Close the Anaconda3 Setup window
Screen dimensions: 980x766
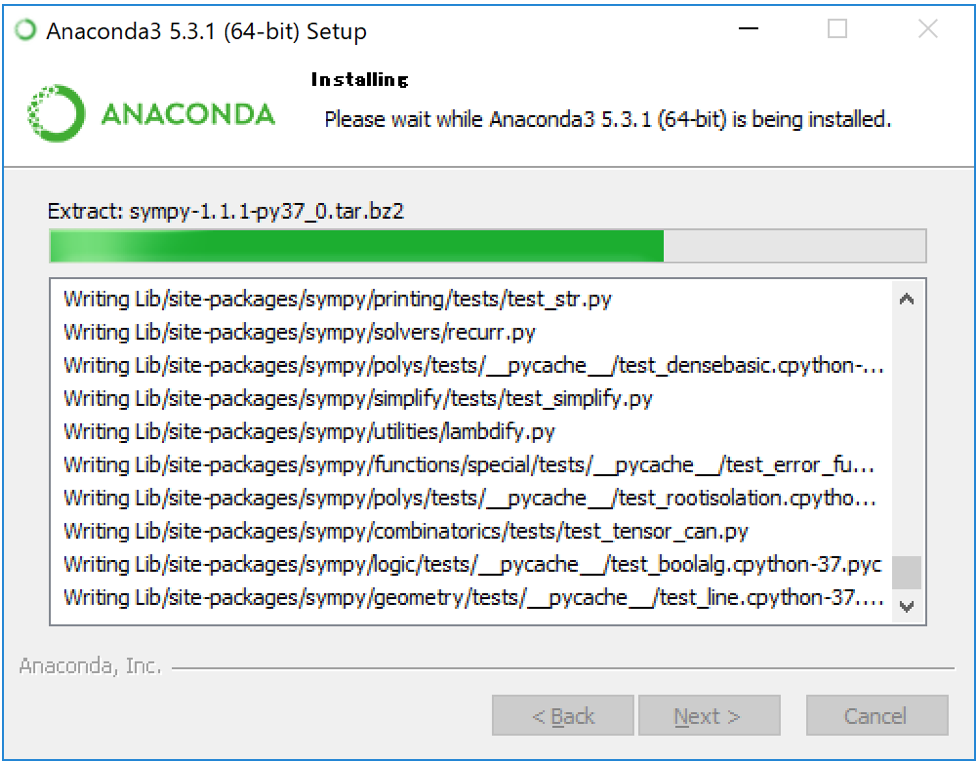pos(928,29)
